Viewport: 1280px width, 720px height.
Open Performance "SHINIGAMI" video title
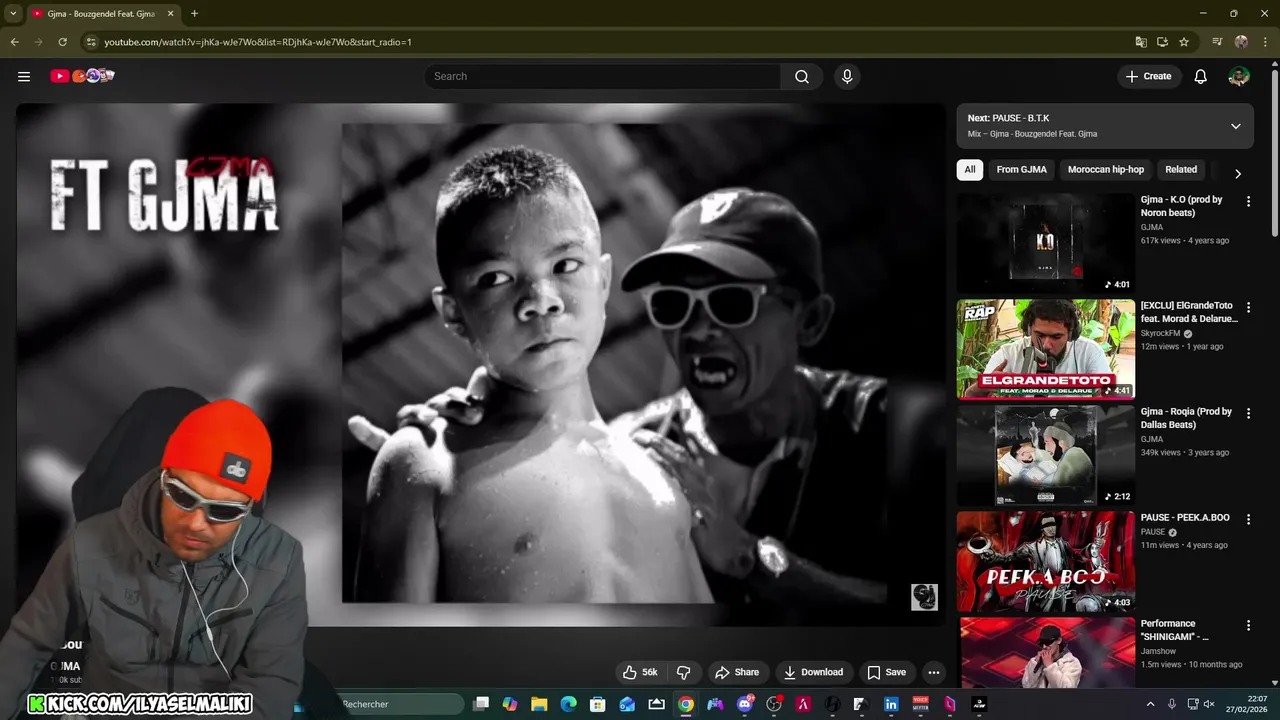coord(1175,630)
